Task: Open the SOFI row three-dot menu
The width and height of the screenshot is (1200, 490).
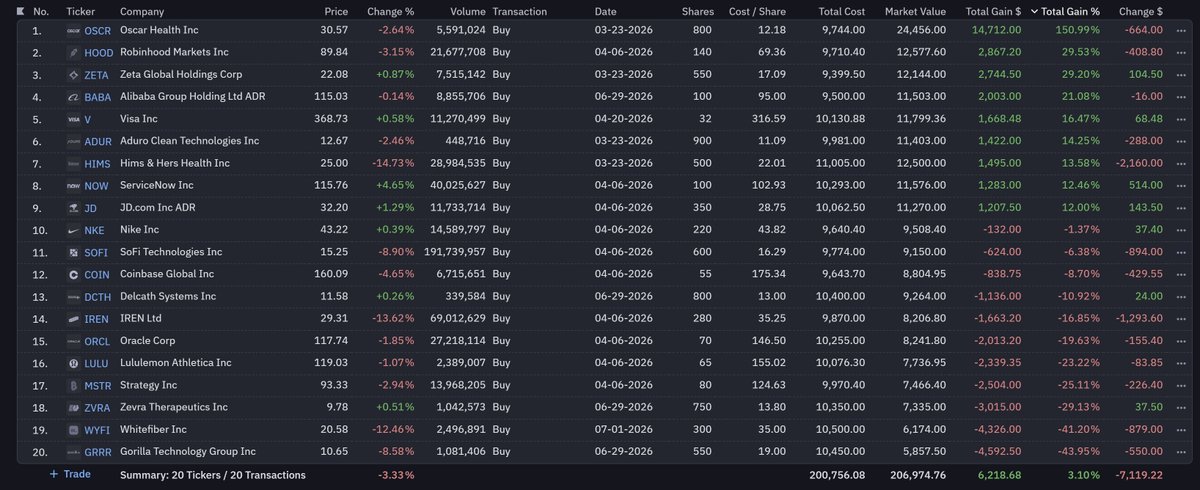Action: coord(1183,252)
